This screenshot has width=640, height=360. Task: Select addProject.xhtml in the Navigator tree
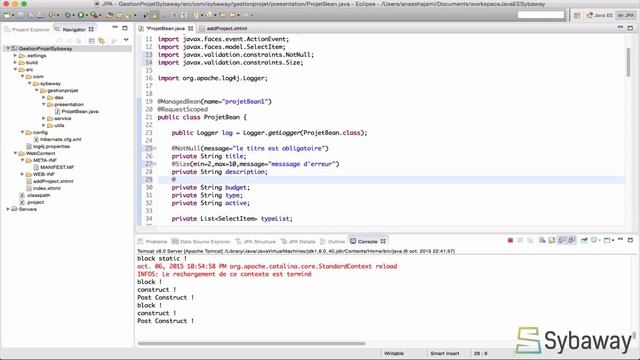(49, 181)
